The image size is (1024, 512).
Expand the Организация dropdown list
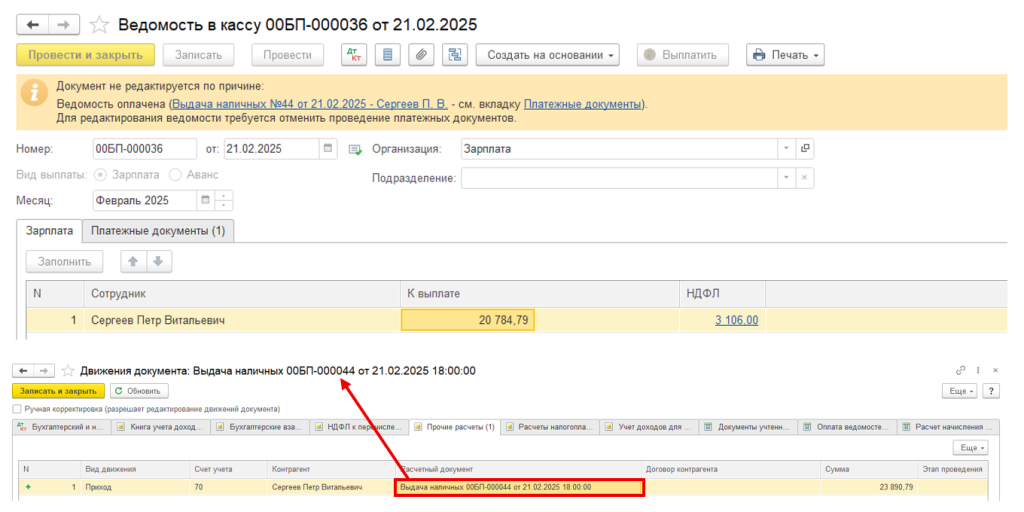click(x=786, y=148)
